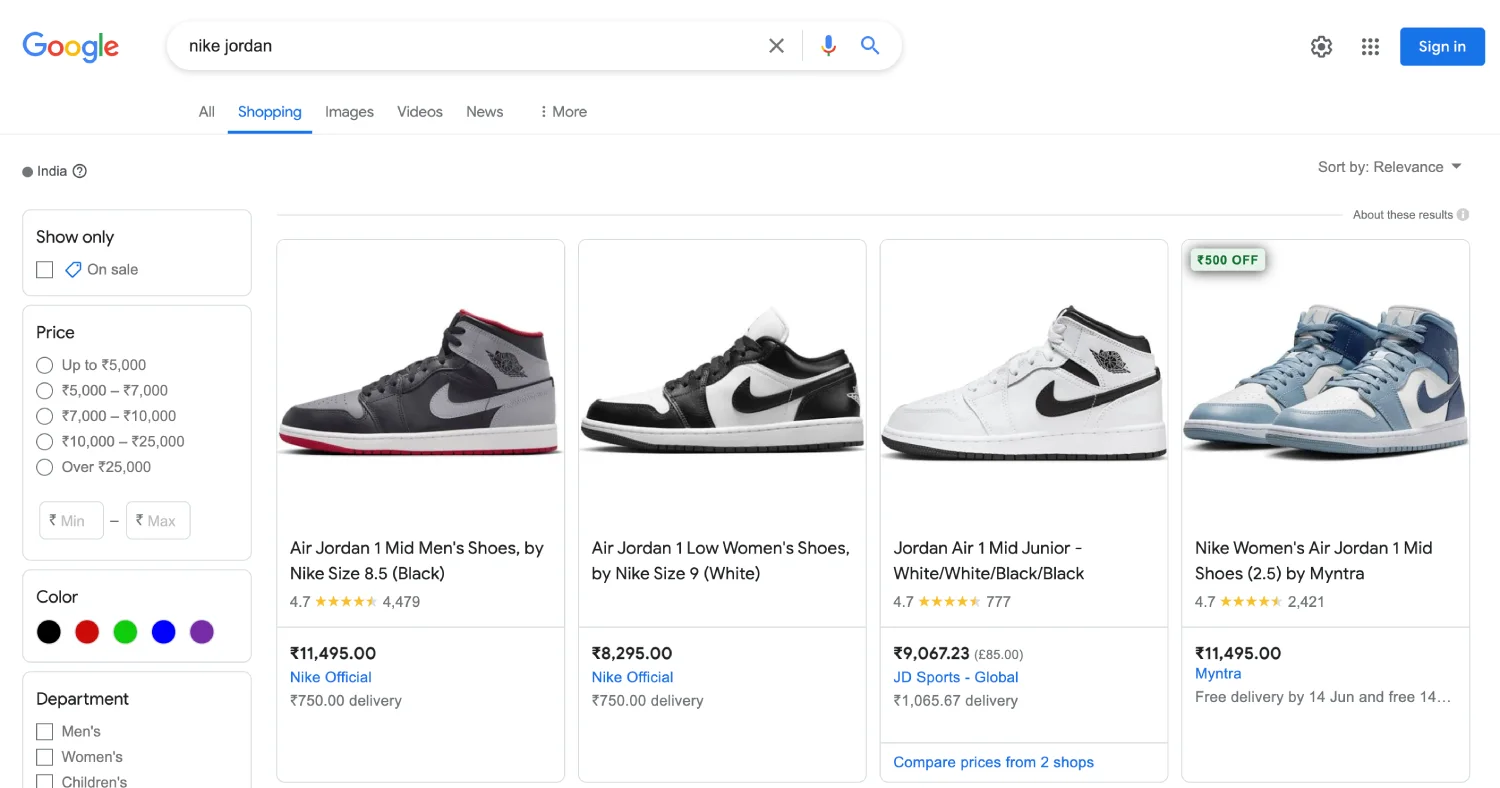Open the Google apps grid
Viewport: 1500px width, 788px height.
(x=1370, y=47)
